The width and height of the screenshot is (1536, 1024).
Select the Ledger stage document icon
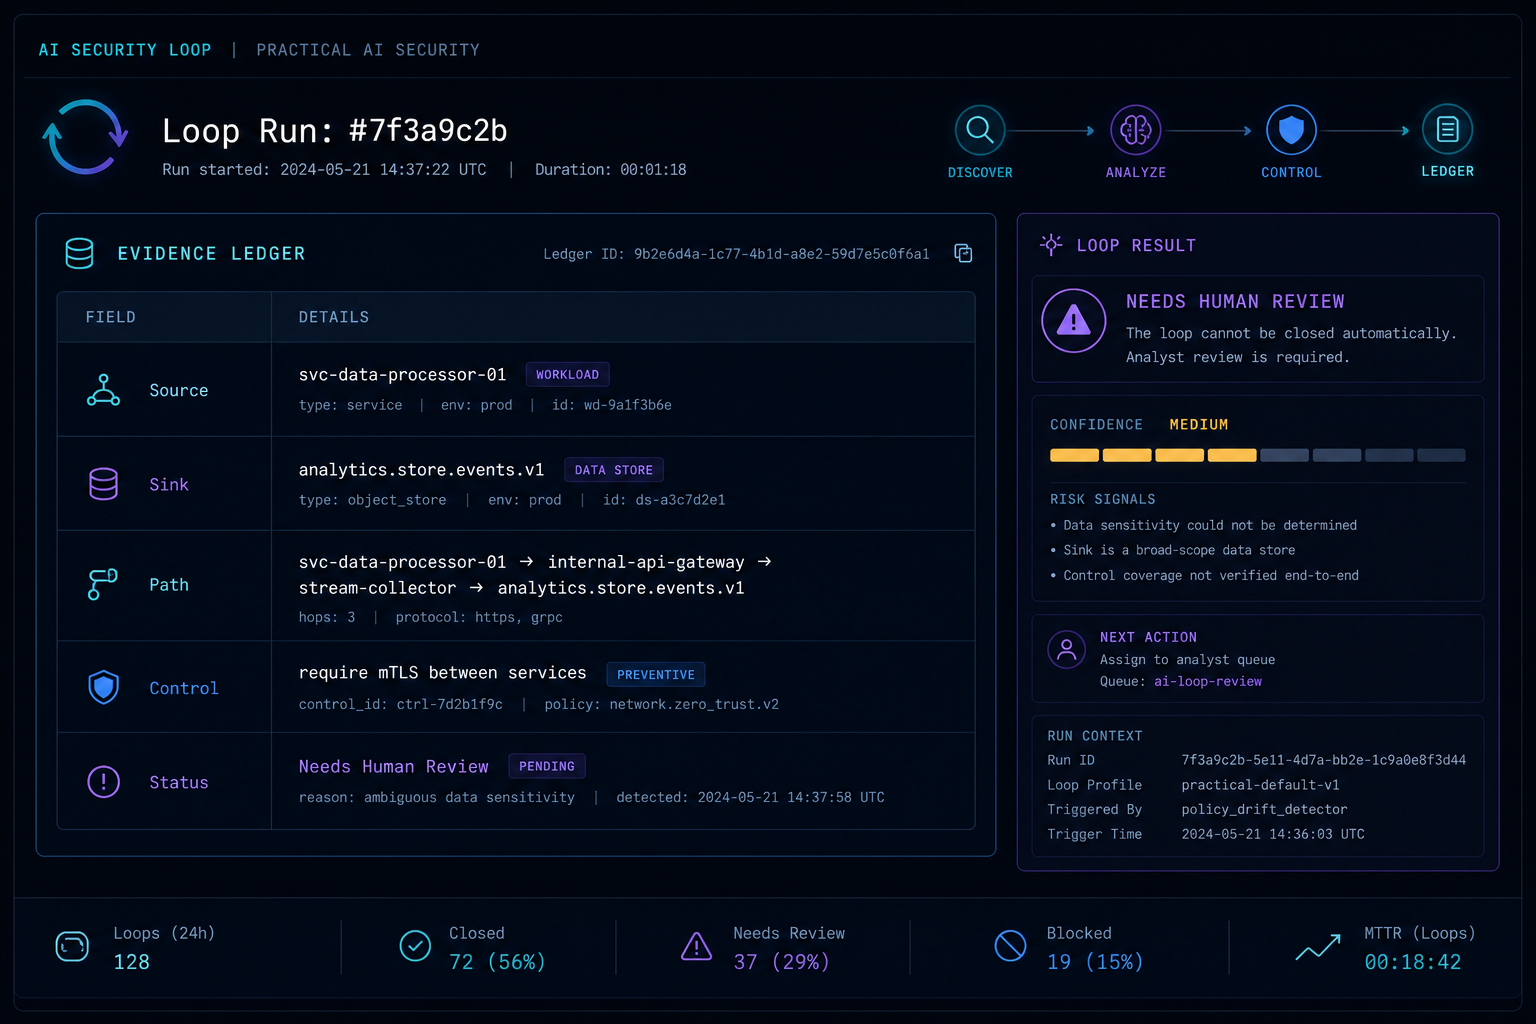[1447, 129]
